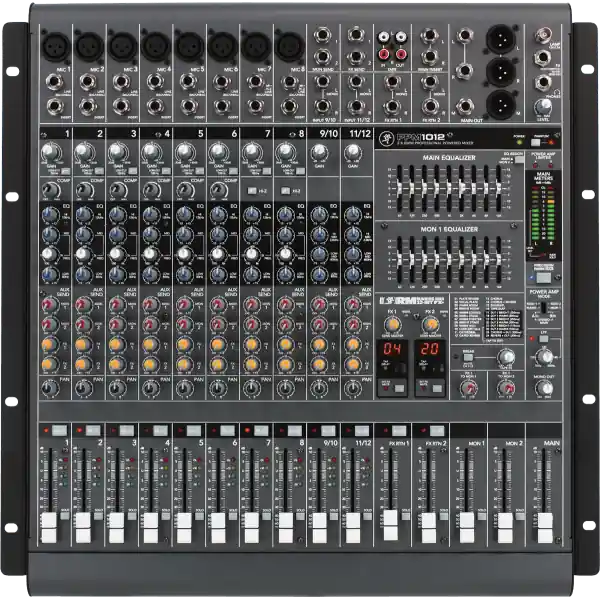The height and width of the screenshot is (600, 600).
Task: Click channel 8 Low EQ knob
Action: [x=285, y=274]
